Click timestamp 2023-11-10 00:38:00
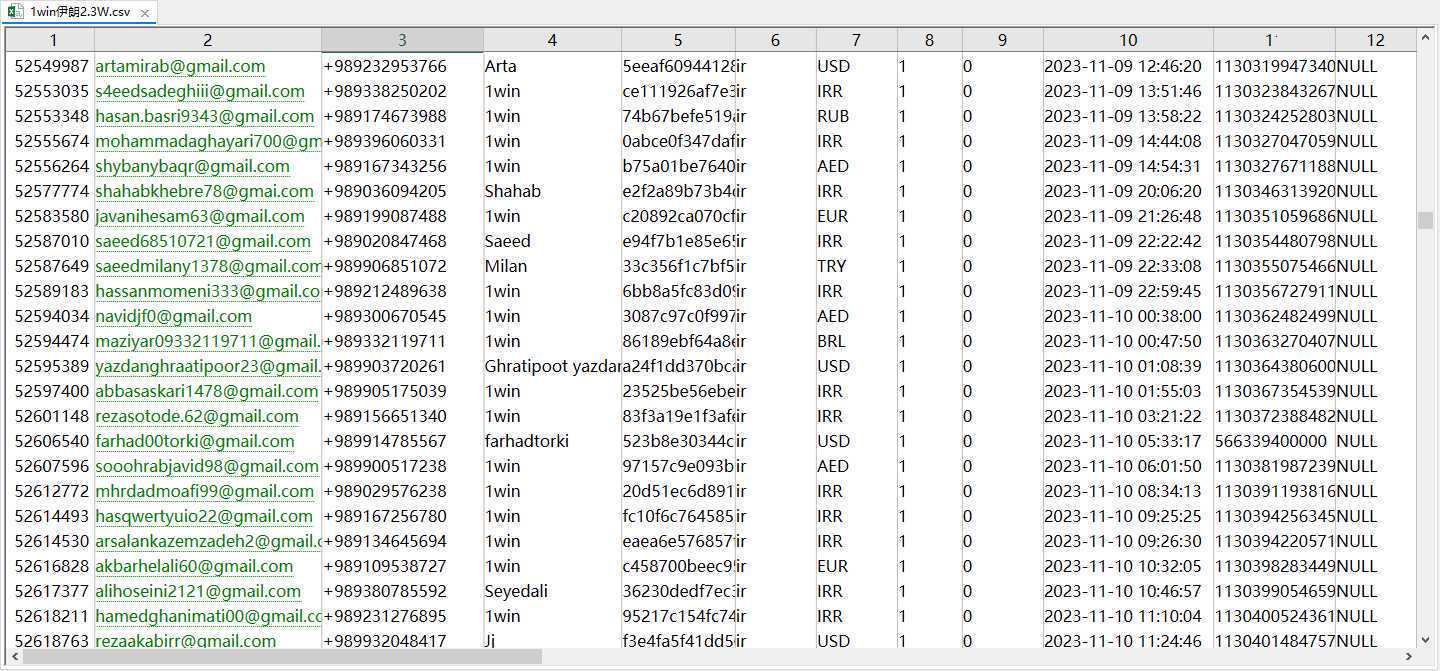 (x=1128, y=316)
